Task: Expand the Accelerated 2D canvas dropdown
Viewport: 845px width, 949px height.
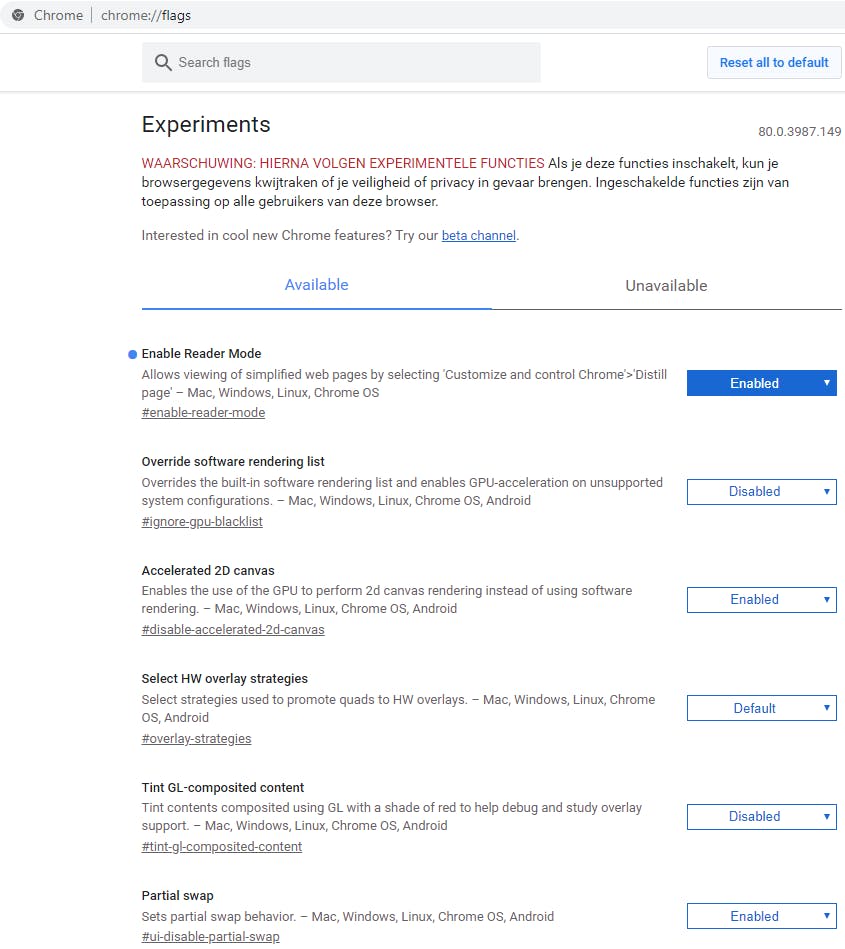Action: point(761,600)
